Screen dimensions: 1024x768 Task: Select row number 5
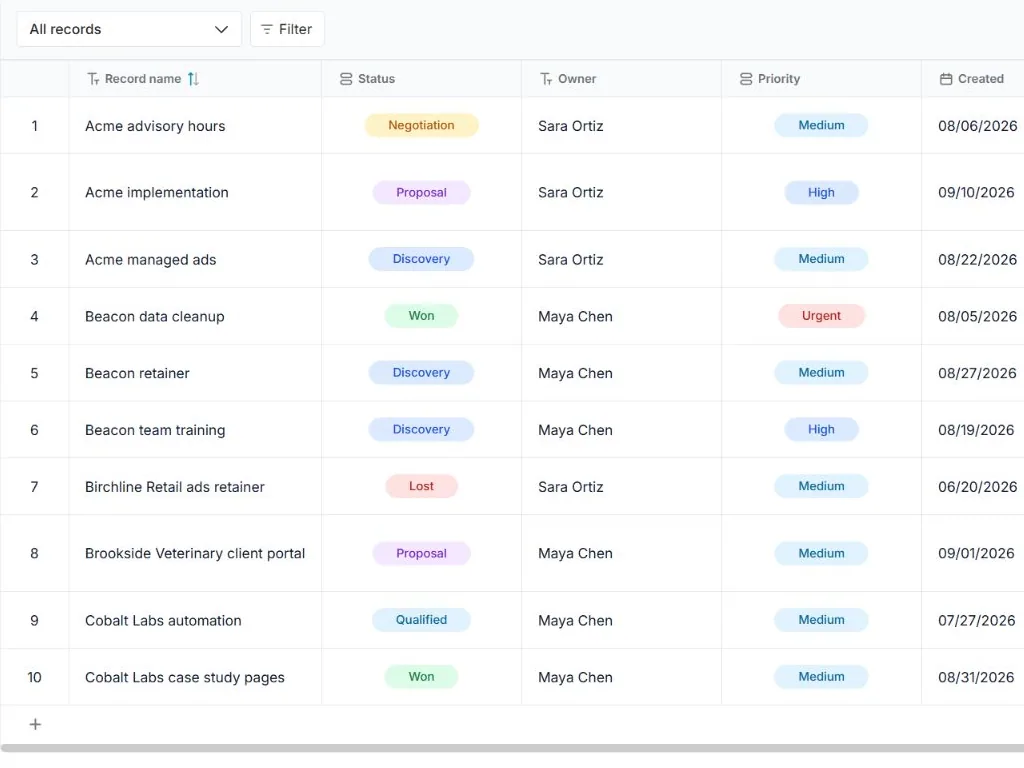point(35,374)
